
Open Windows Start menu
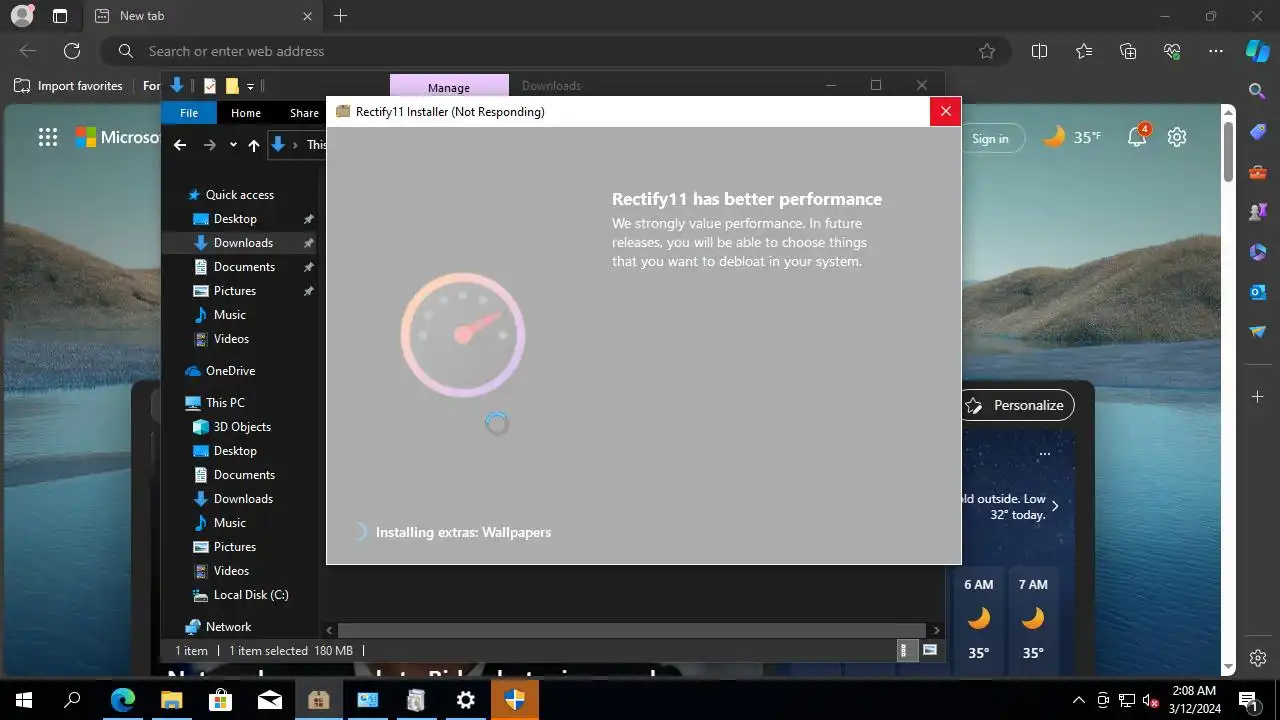[24, 700]
